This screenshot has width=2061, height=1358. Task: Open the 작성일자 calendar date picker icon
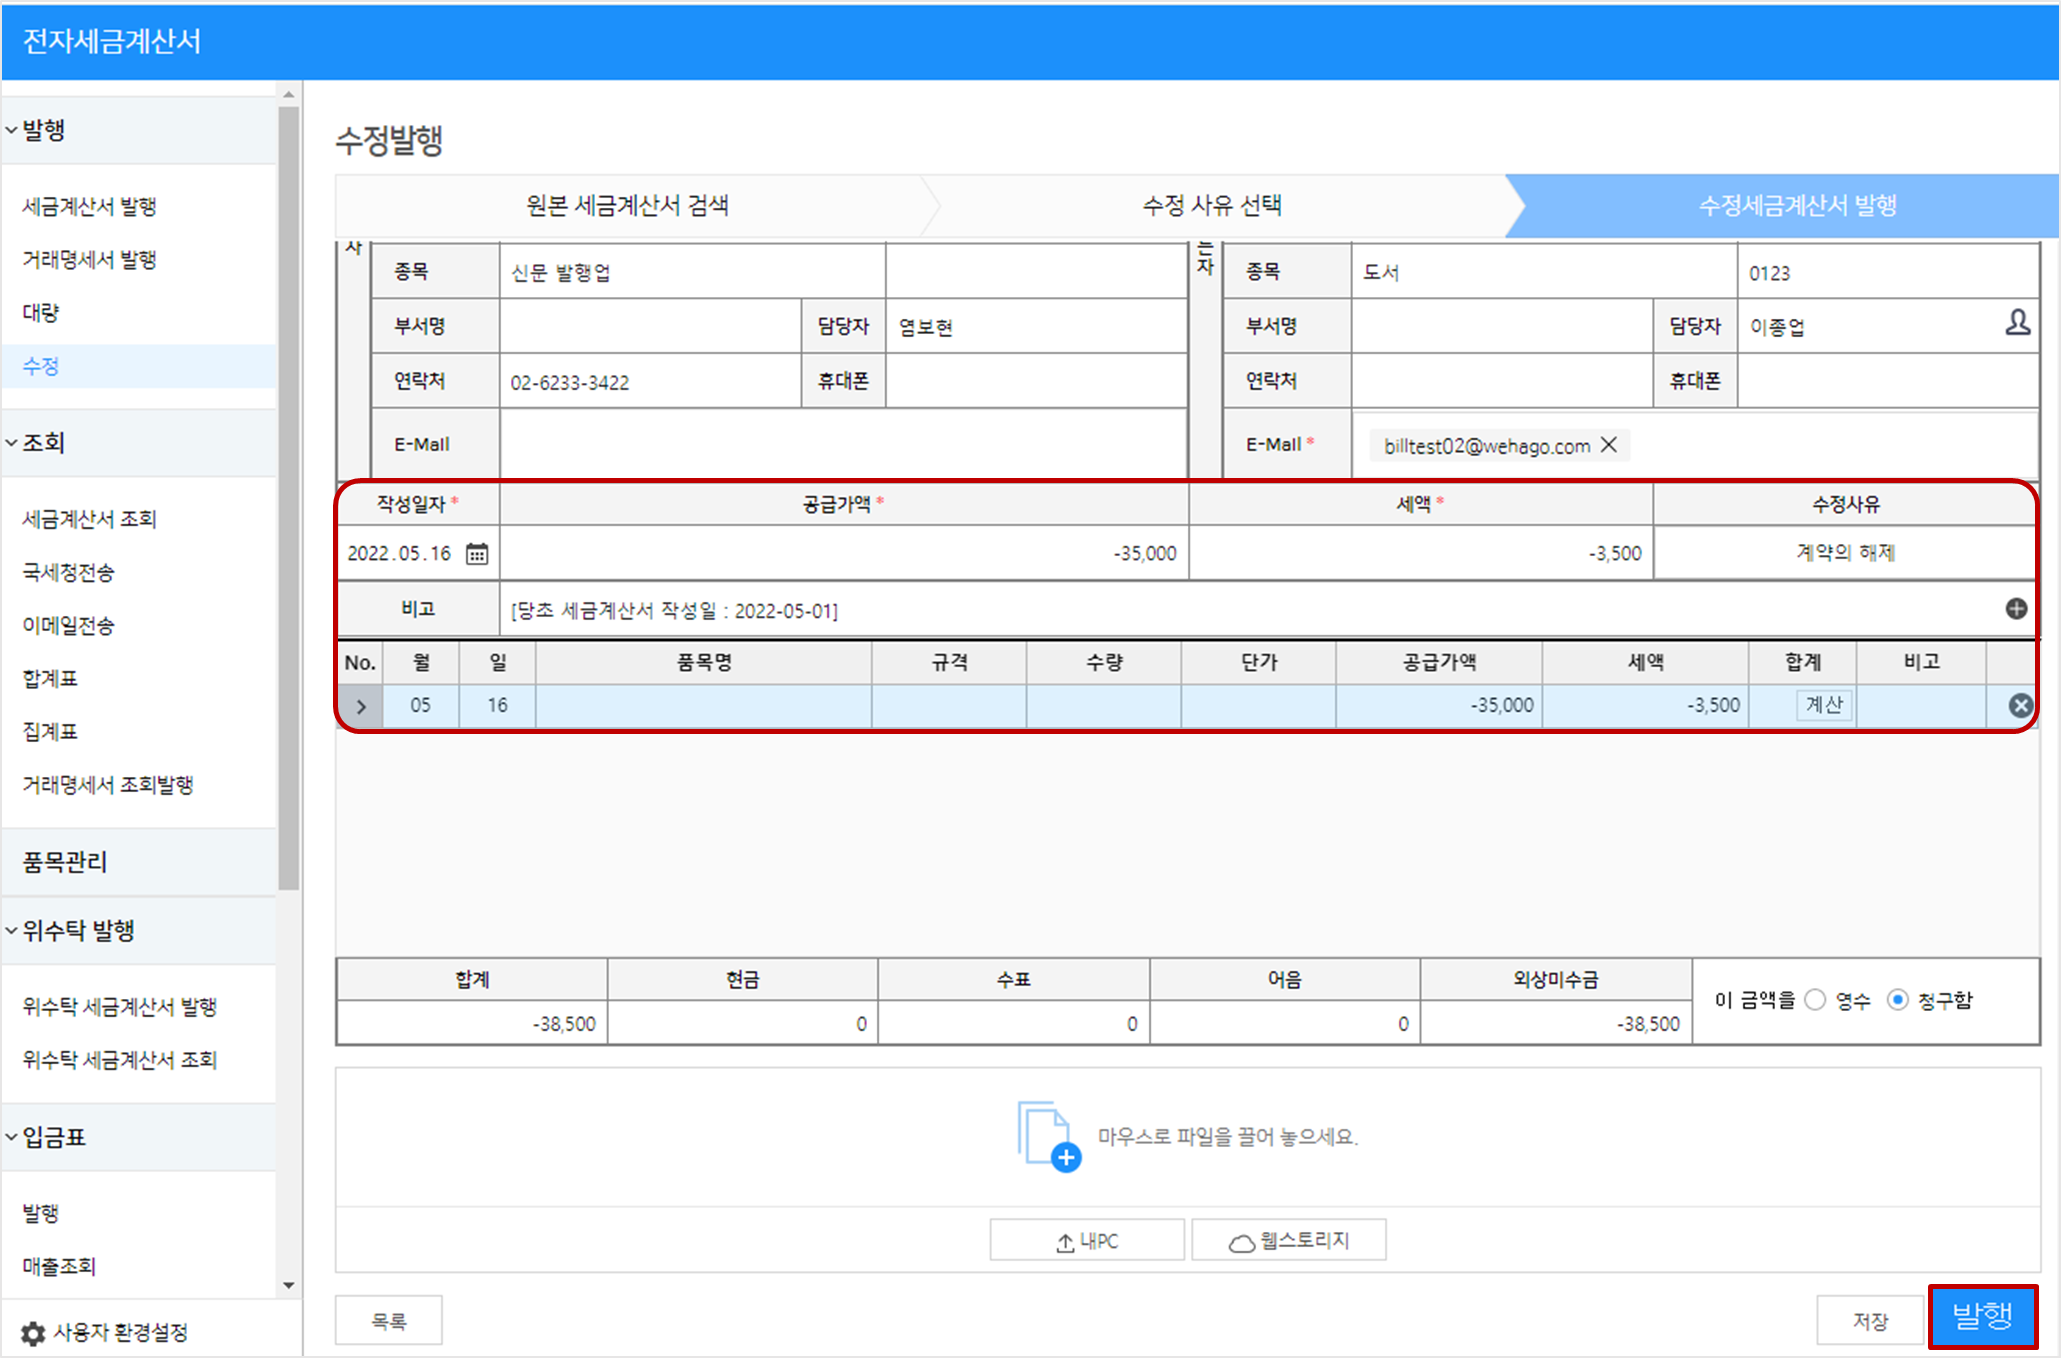tap(477, 553)
